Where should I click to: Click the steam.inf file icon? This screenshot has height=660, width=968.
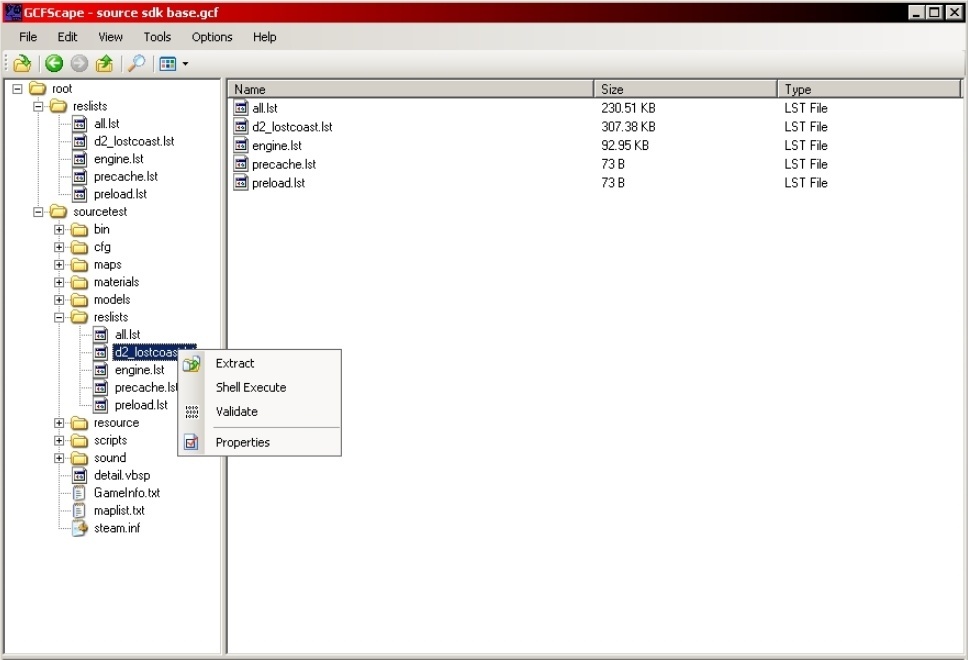[80, 528]
